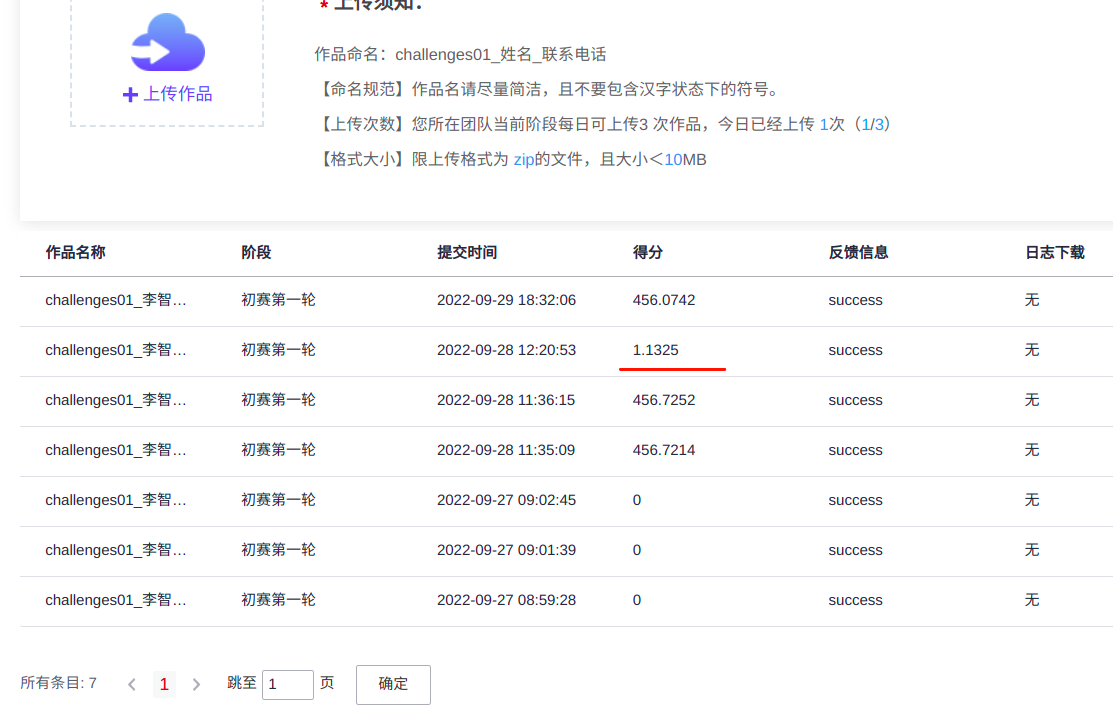Click success feedback for 2022-09-27 09:01:39

point(855,550)
